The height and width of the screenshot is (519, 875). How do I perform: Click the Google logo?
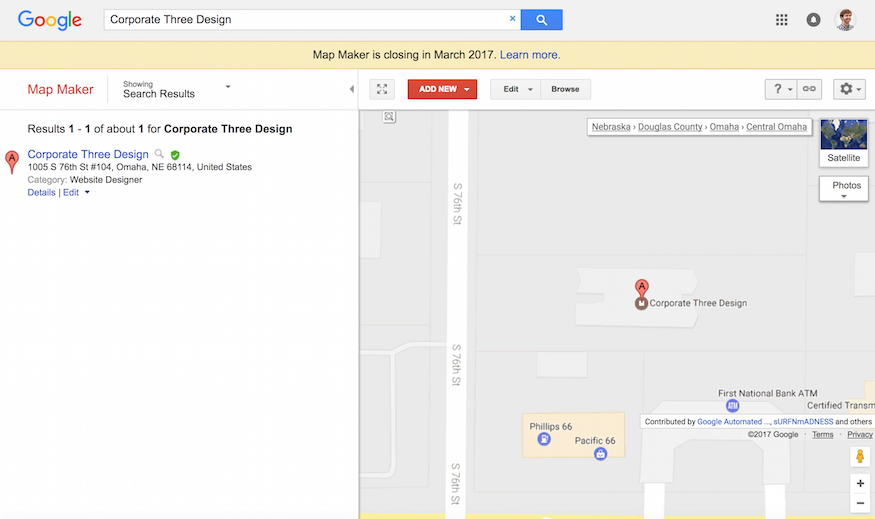(x=50, y=20)
